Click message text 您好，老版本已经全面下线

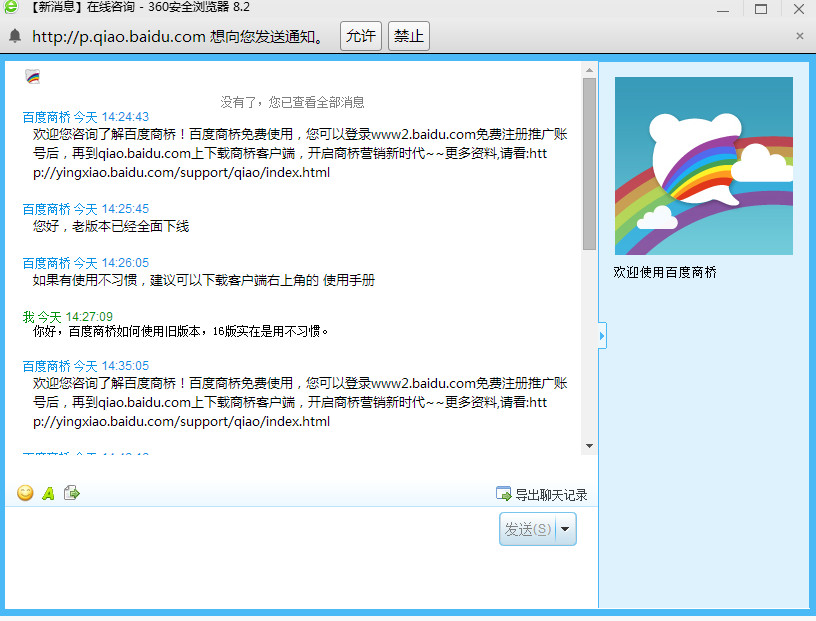111,226
